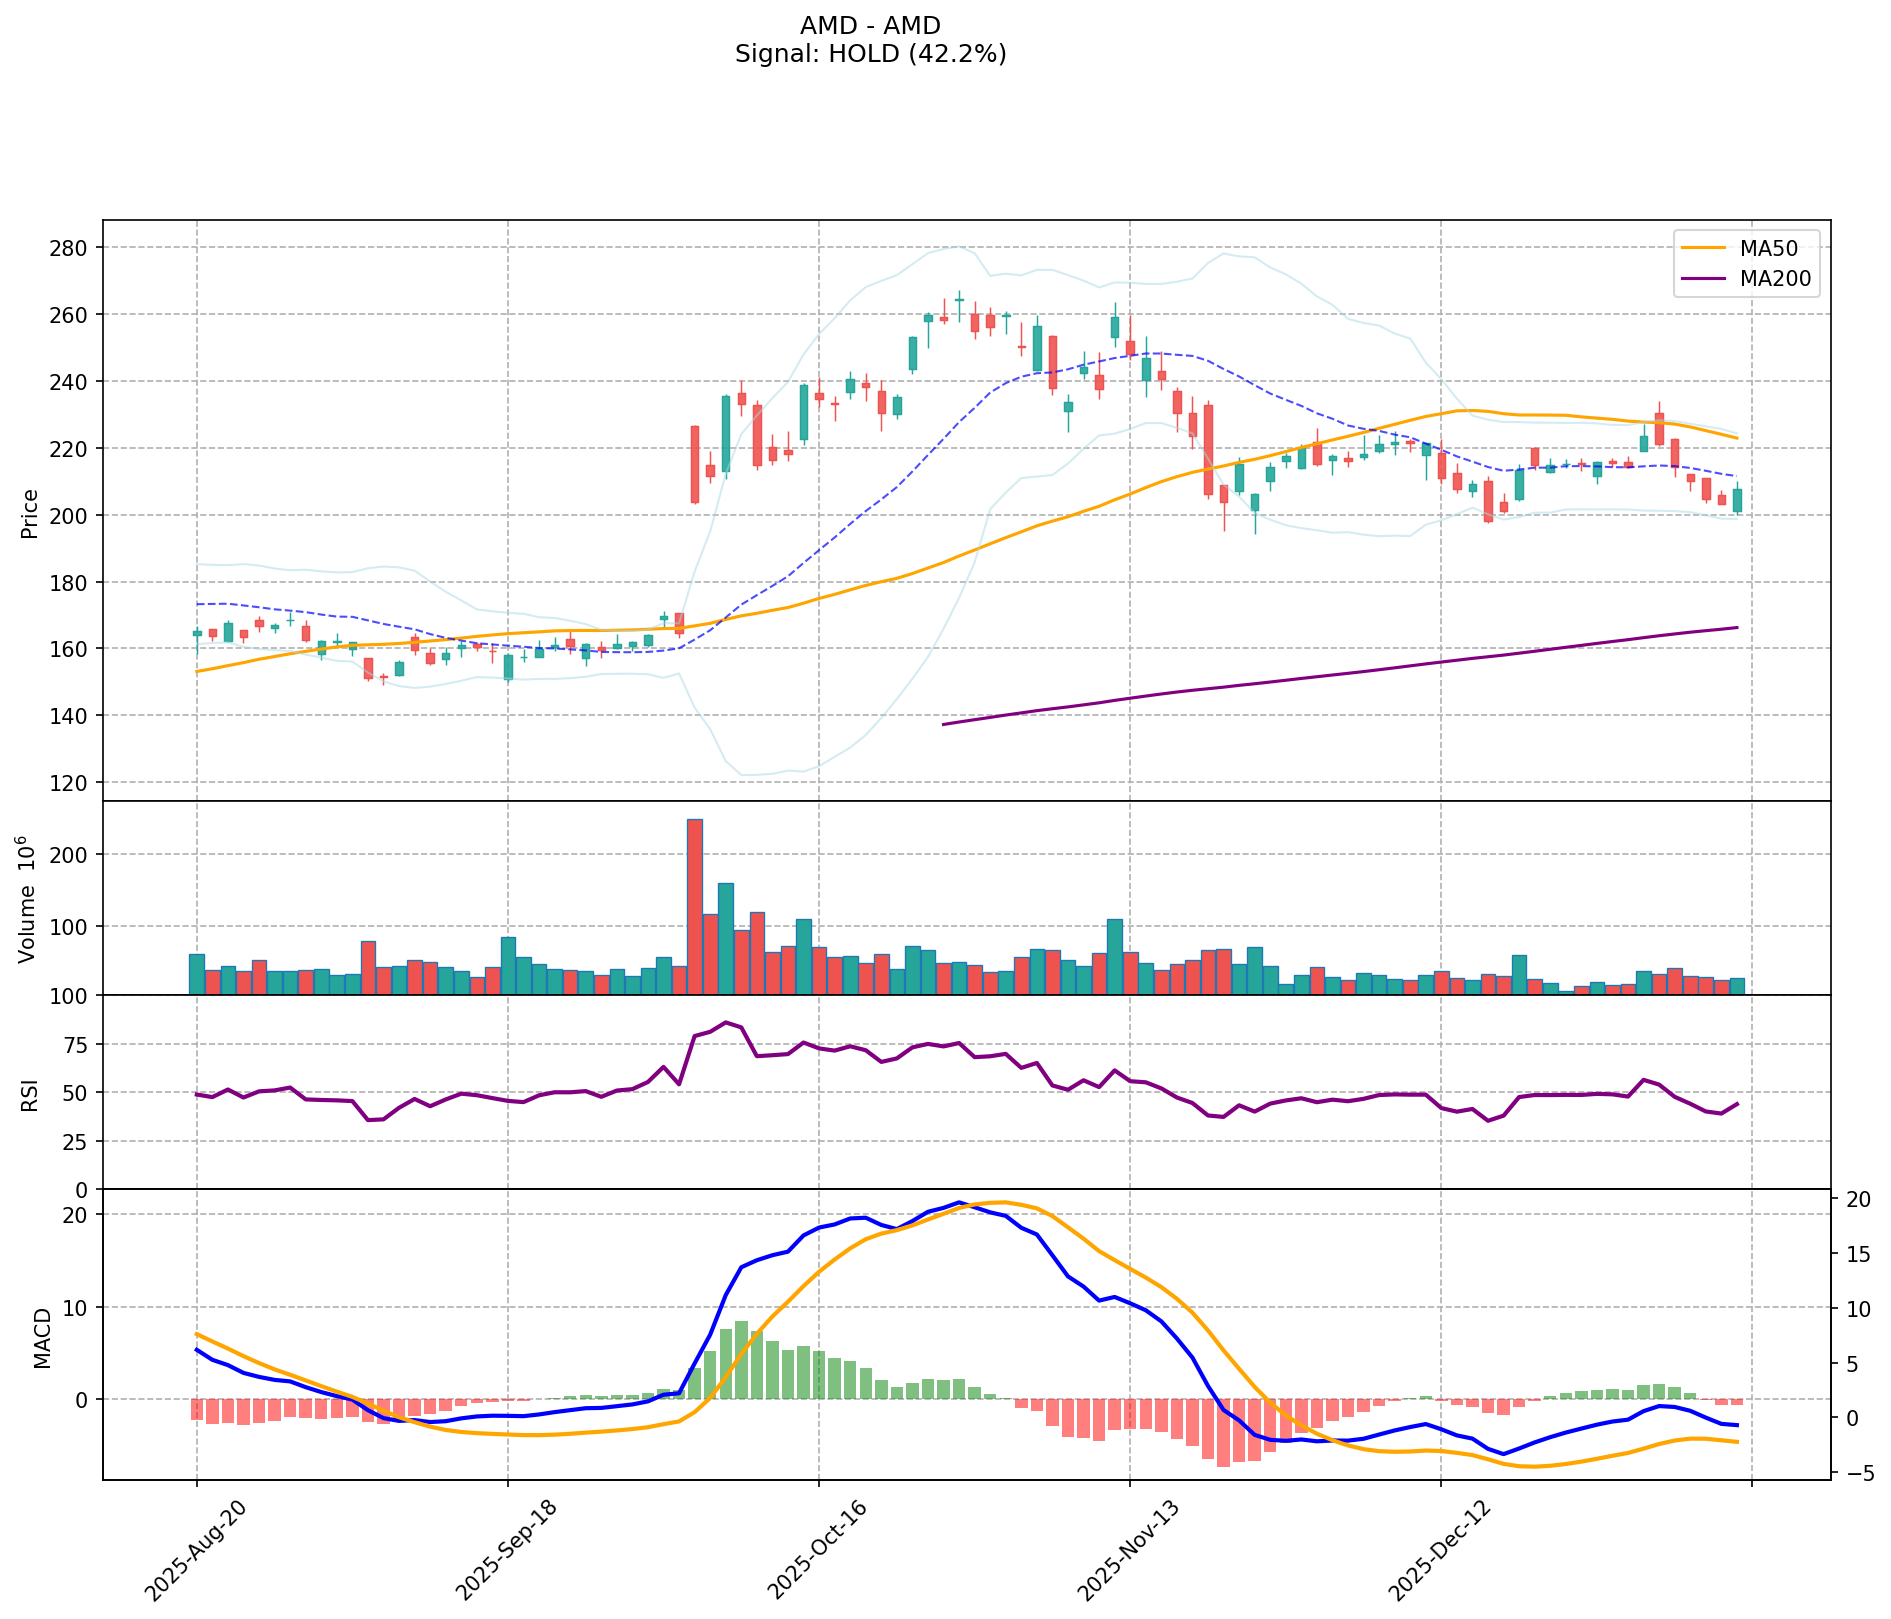Click the 75 tick on RSI axis
Screen dimensions: 1891x1619
pyautogui.click(x=76, y=1045)
